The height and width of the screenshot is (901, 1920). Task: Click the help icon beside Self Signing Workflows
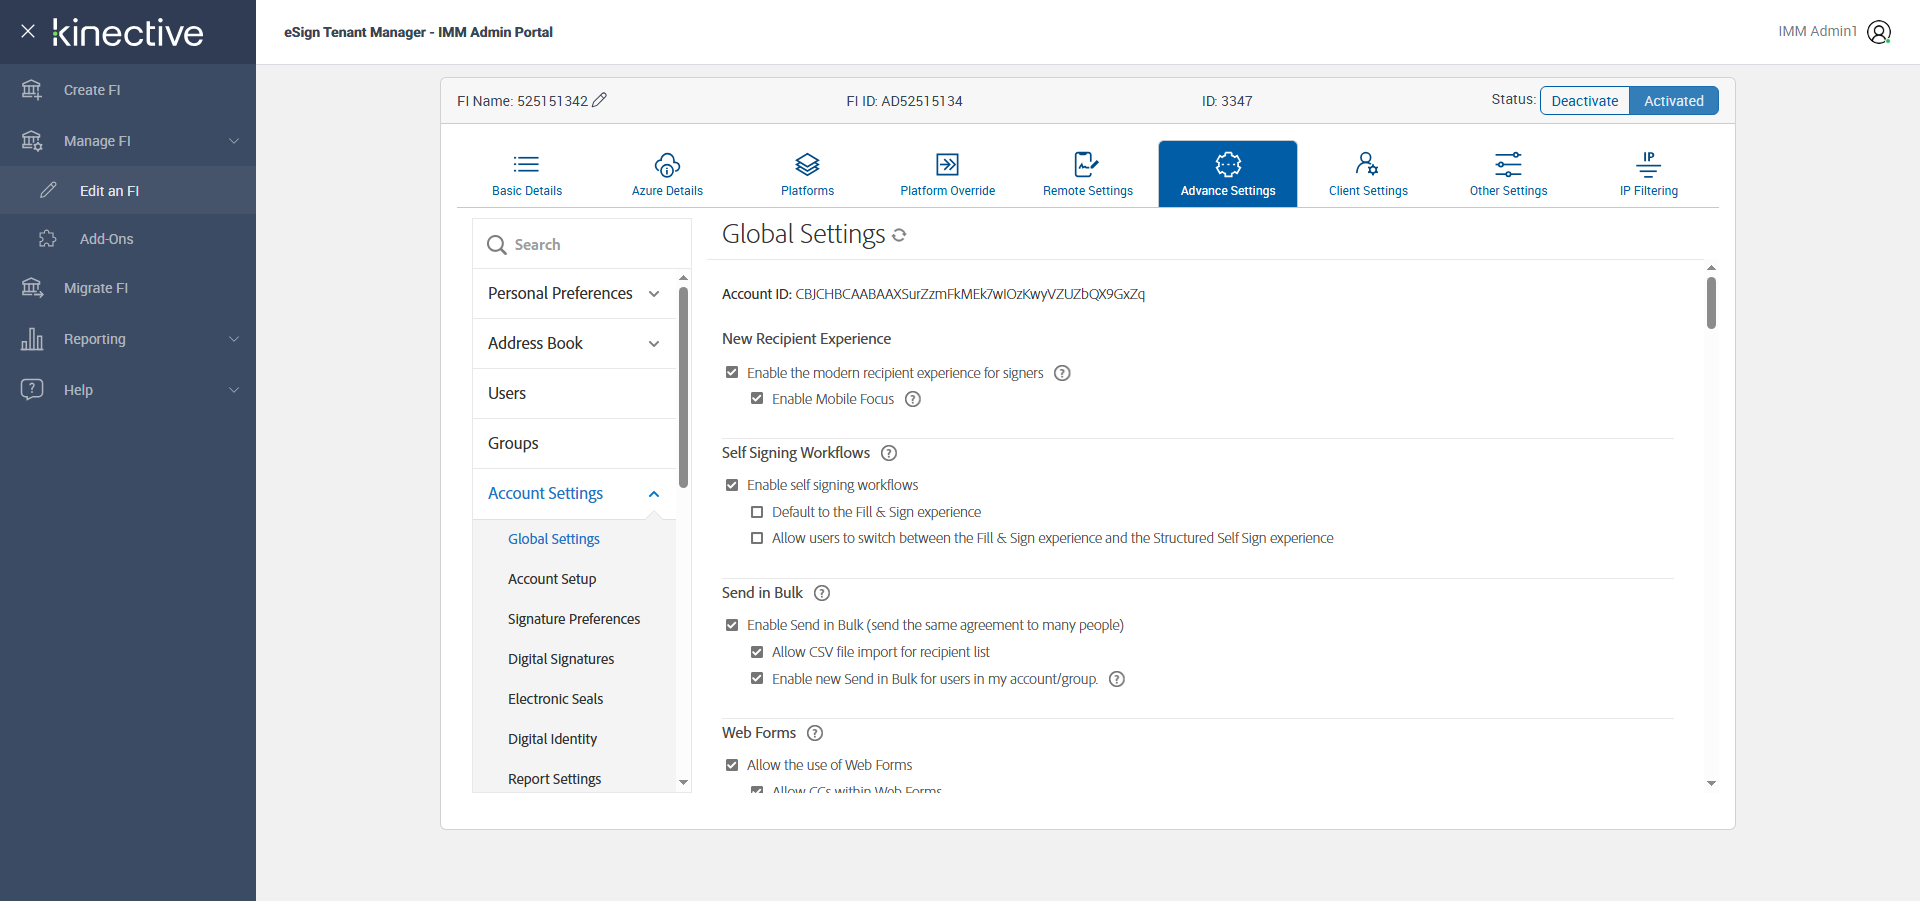[x=889, y=453]
